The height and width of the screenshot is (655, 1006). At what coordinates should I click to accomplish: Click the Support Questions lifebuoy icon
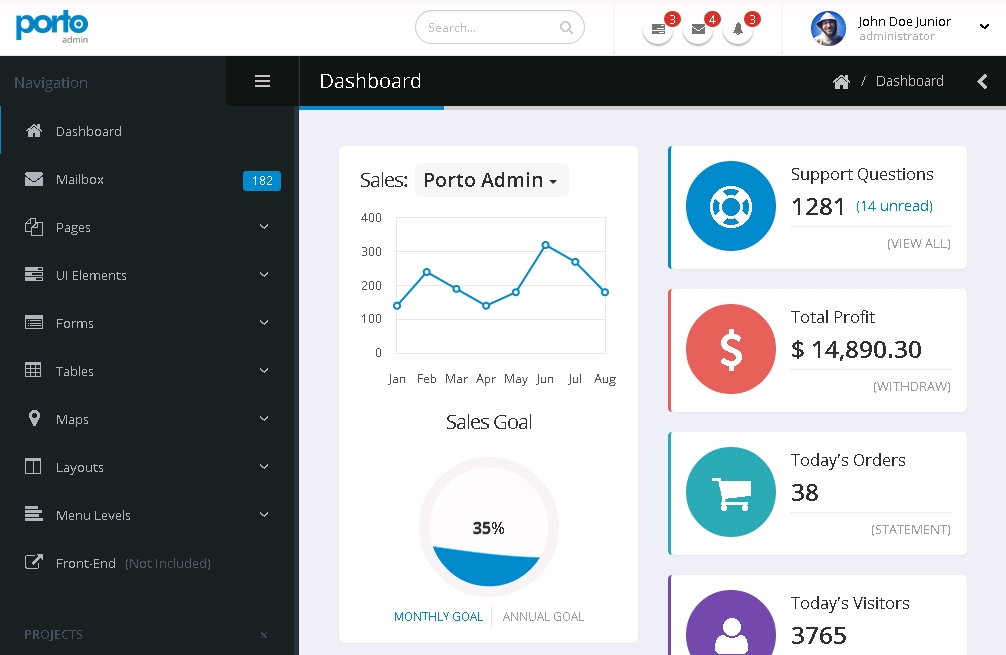[x=730, y=206]
